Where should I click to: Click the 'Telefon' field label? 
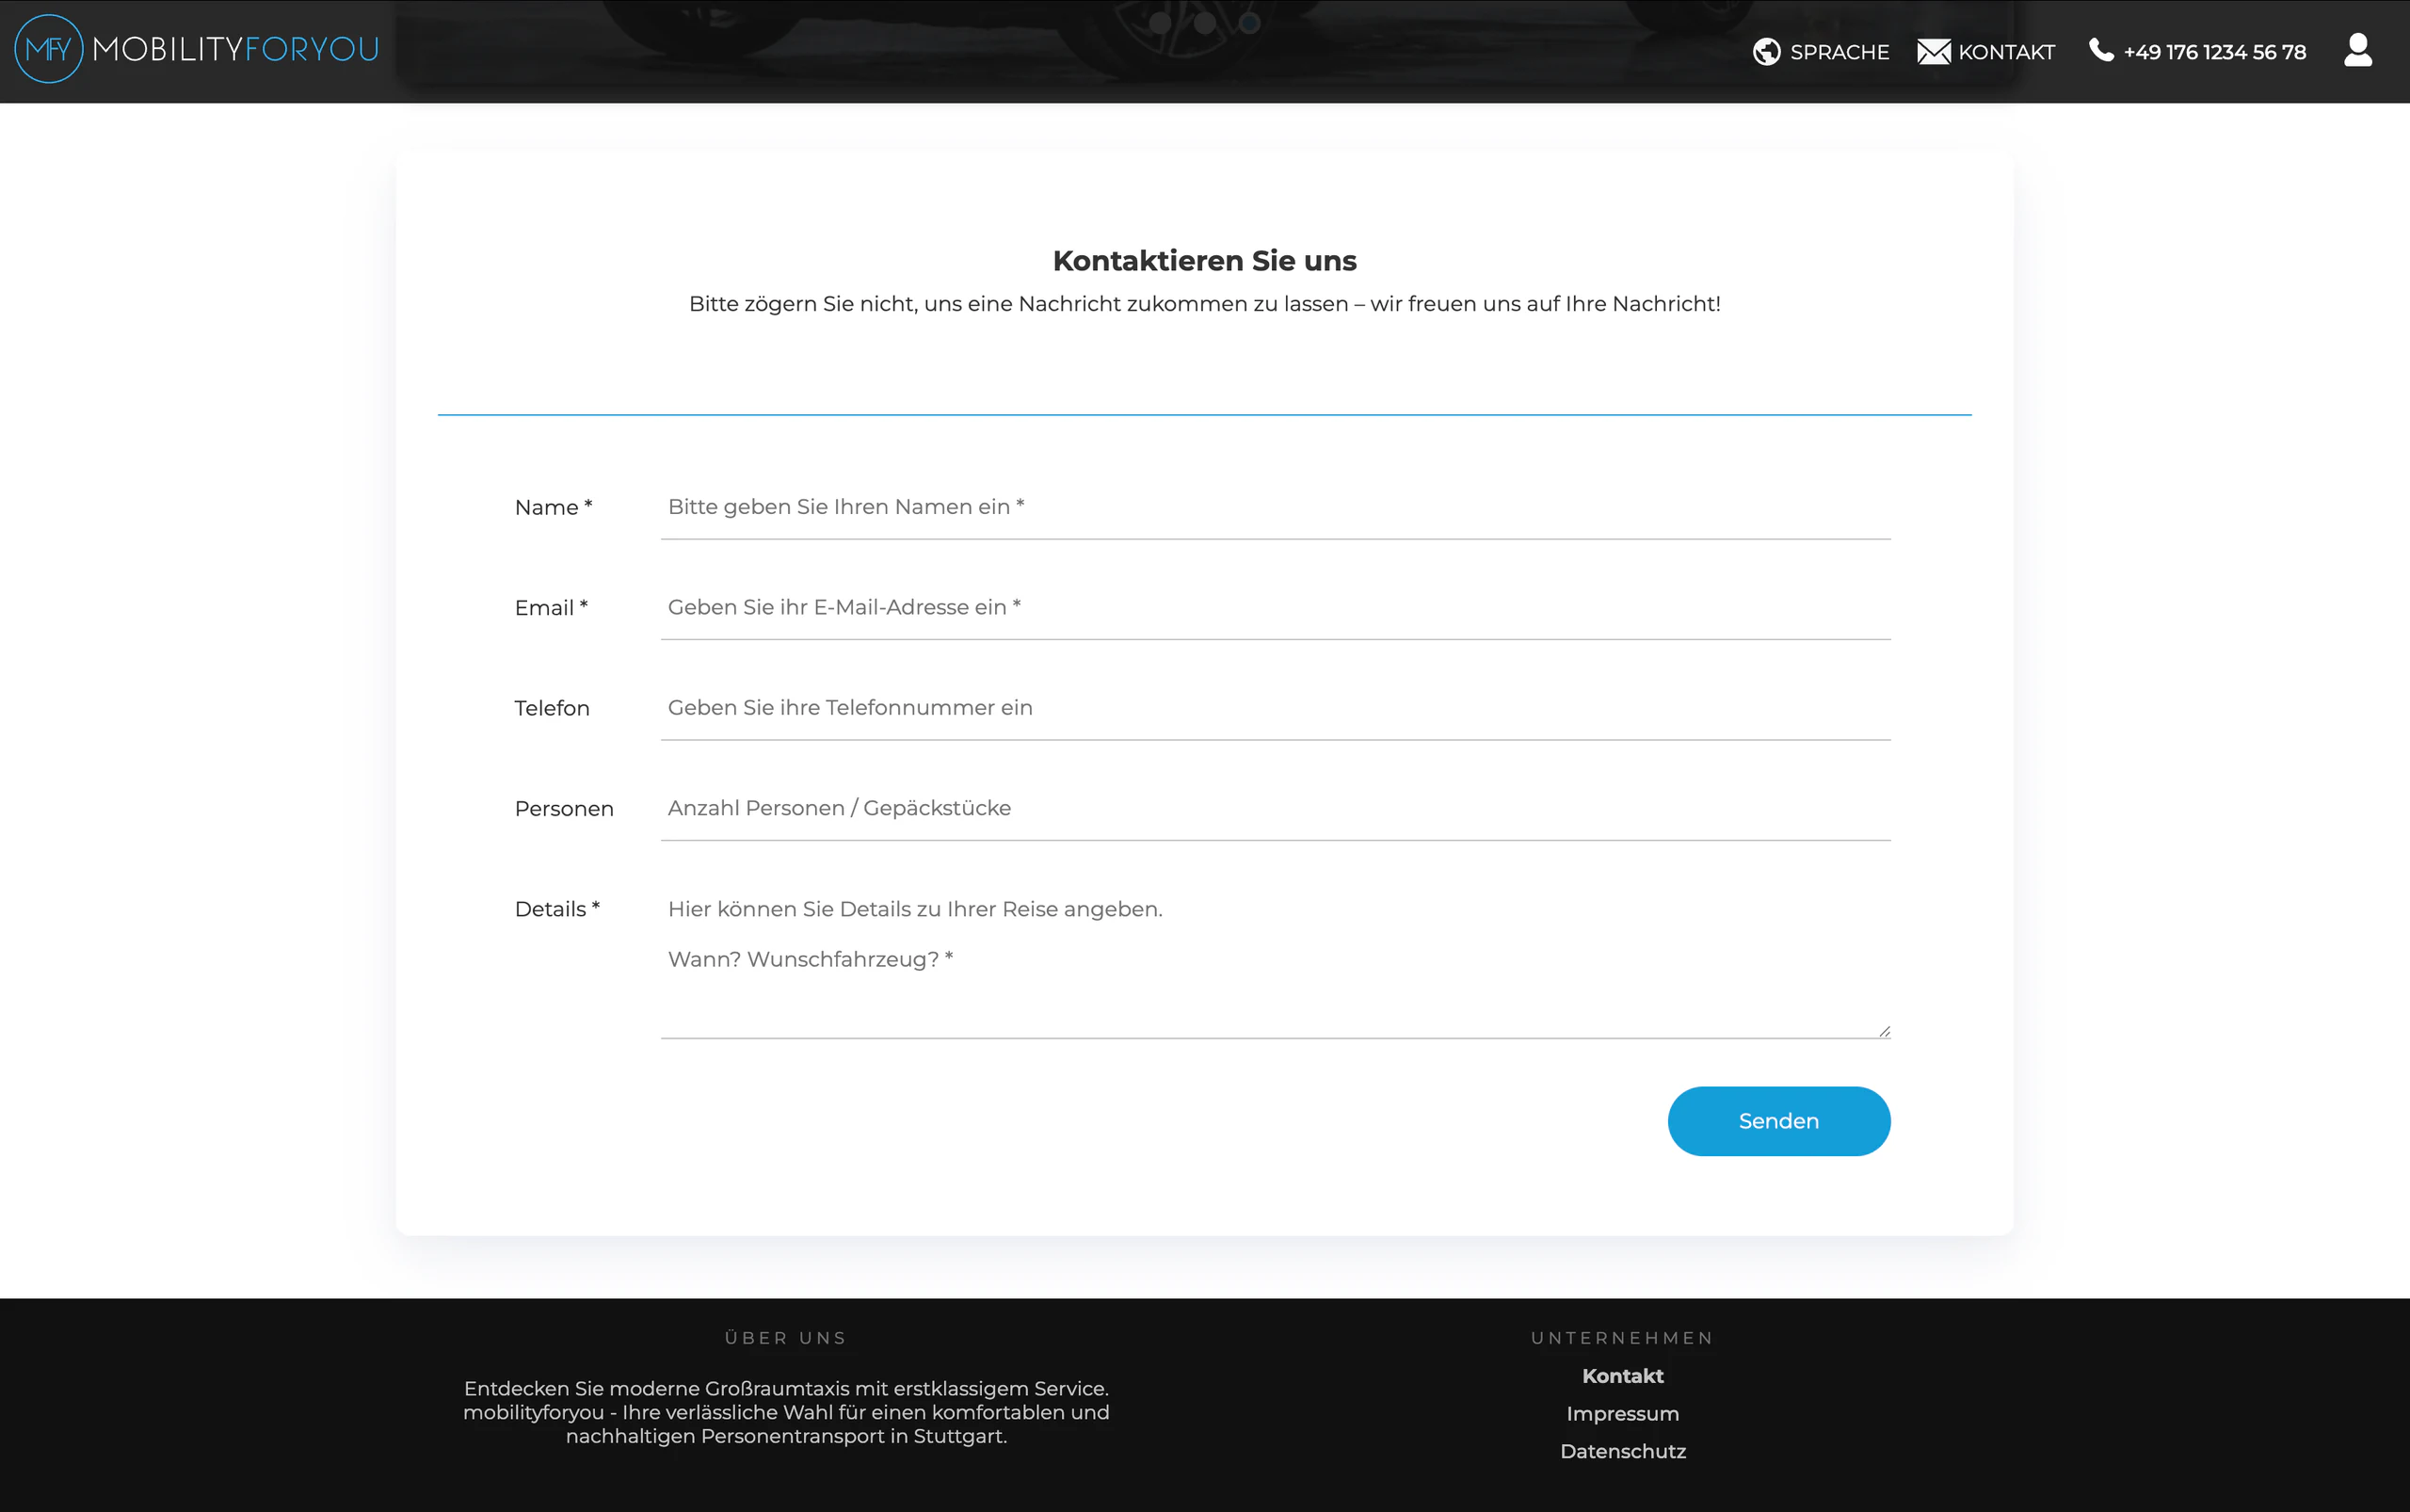552,709
